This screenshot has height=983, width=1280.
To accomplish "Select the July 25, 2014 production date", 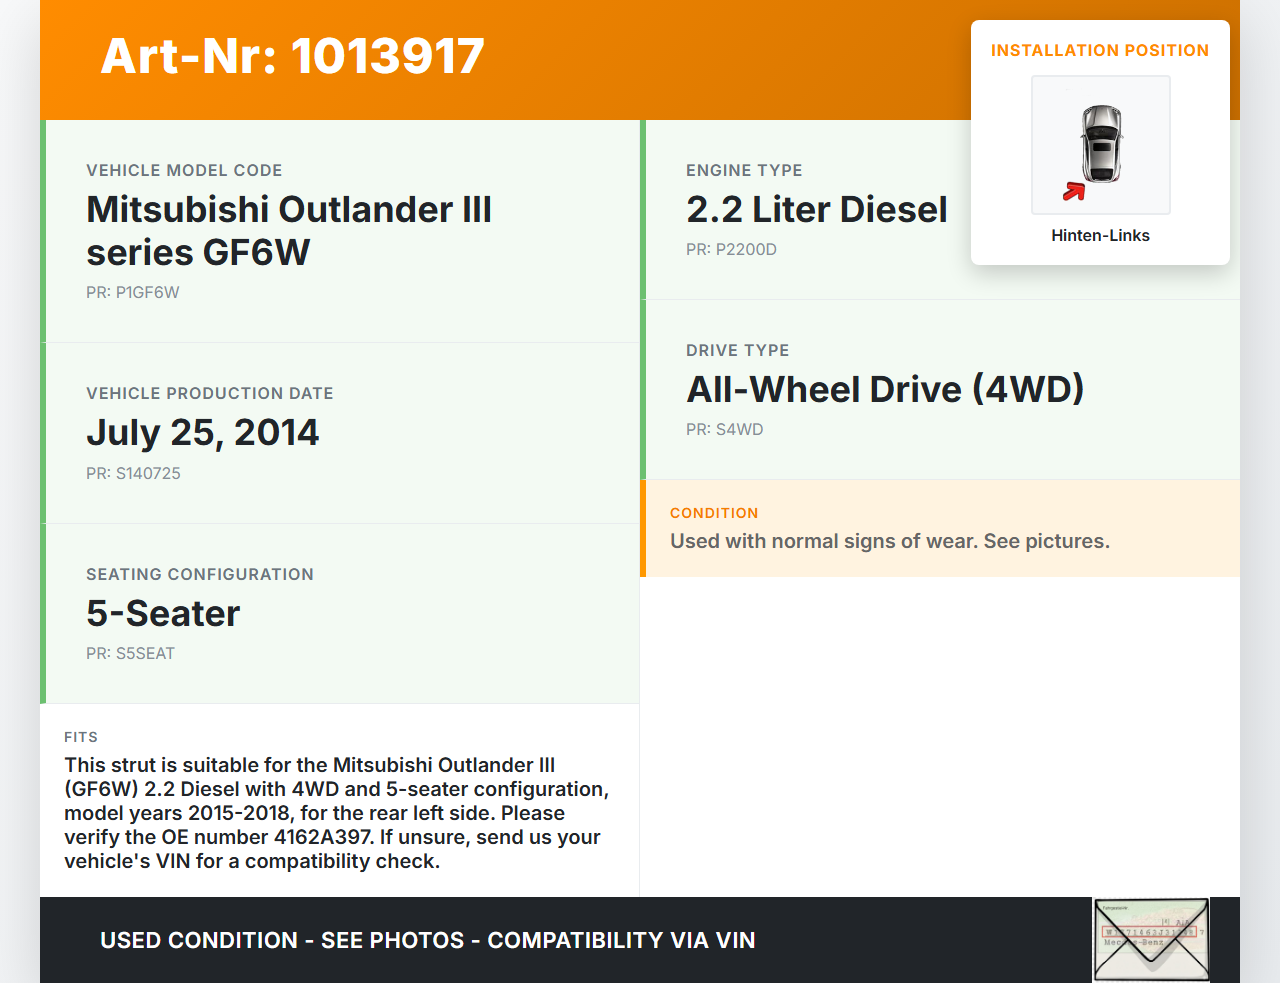I will pos(202,433).
